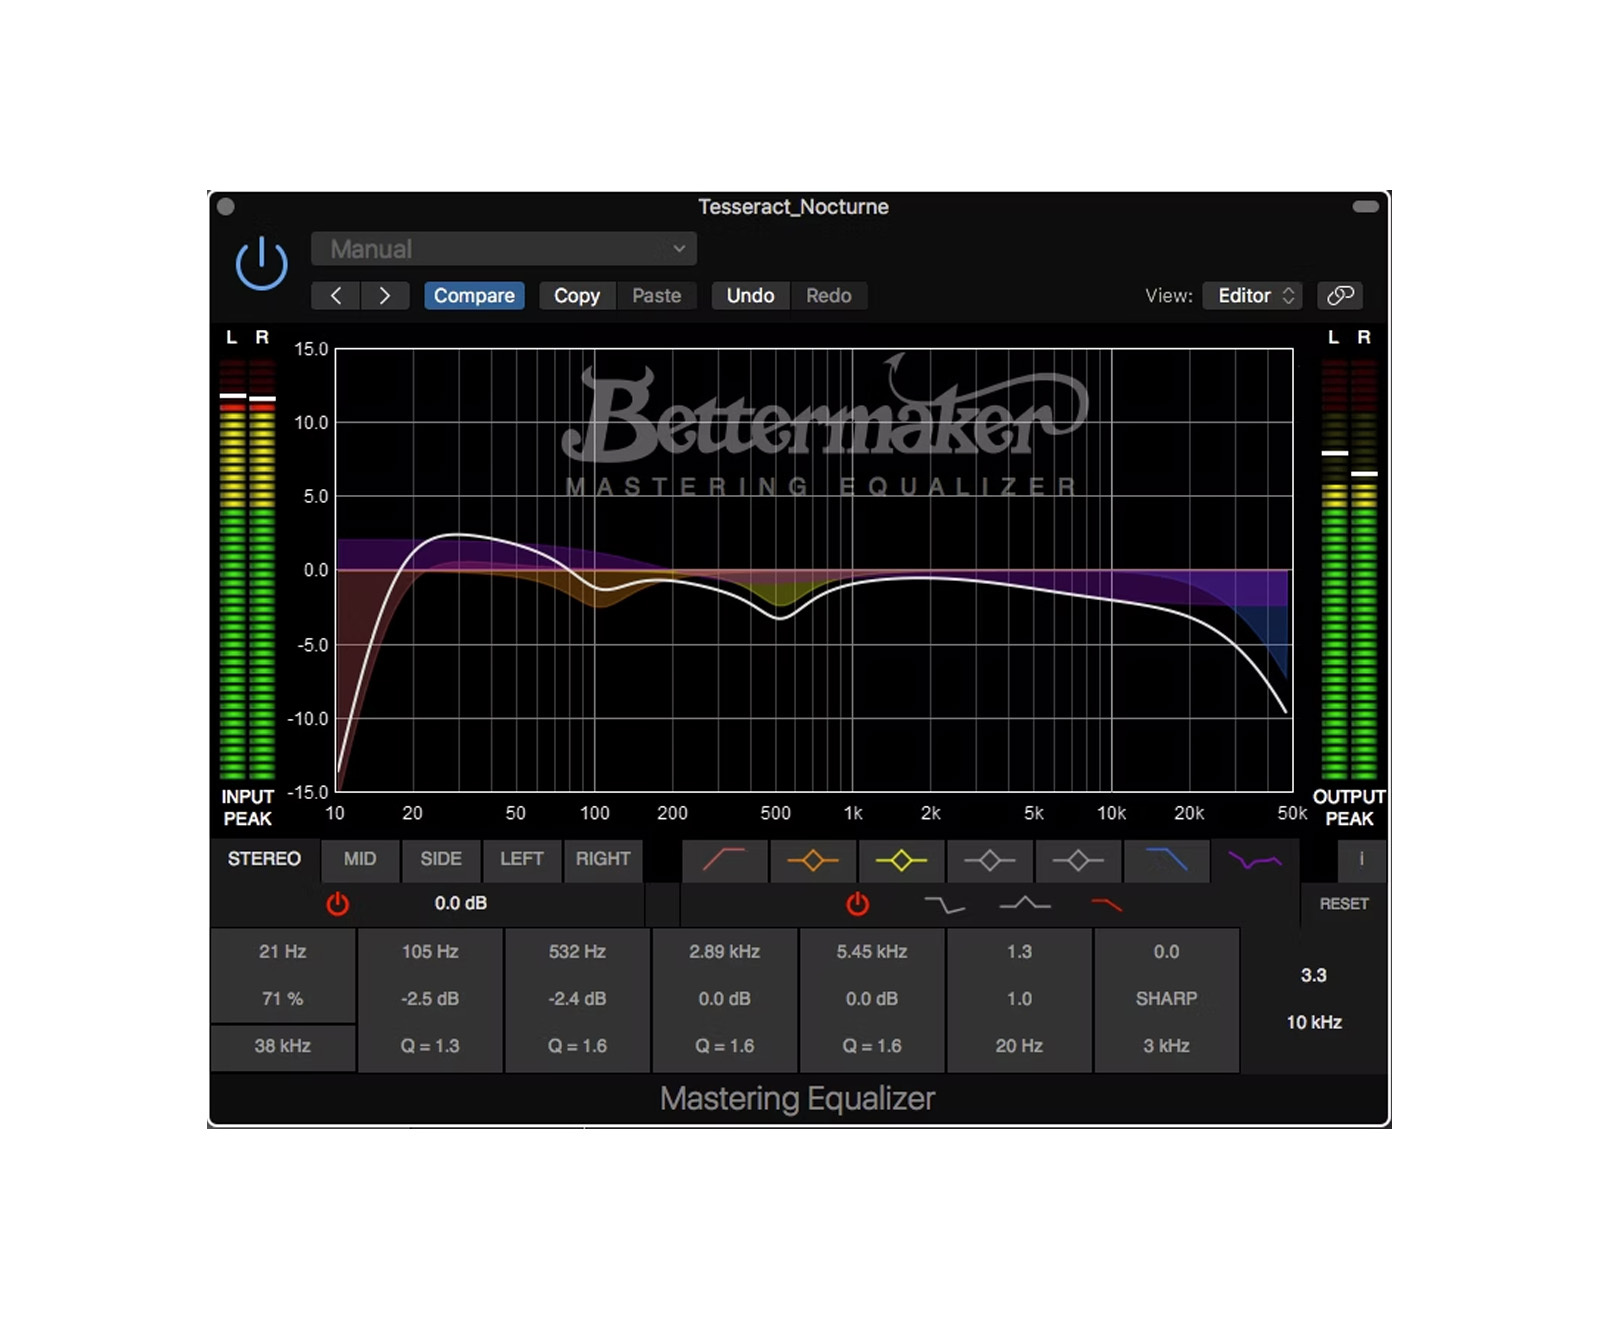Toggle the red power button beside shelf icons

(858, 904)
